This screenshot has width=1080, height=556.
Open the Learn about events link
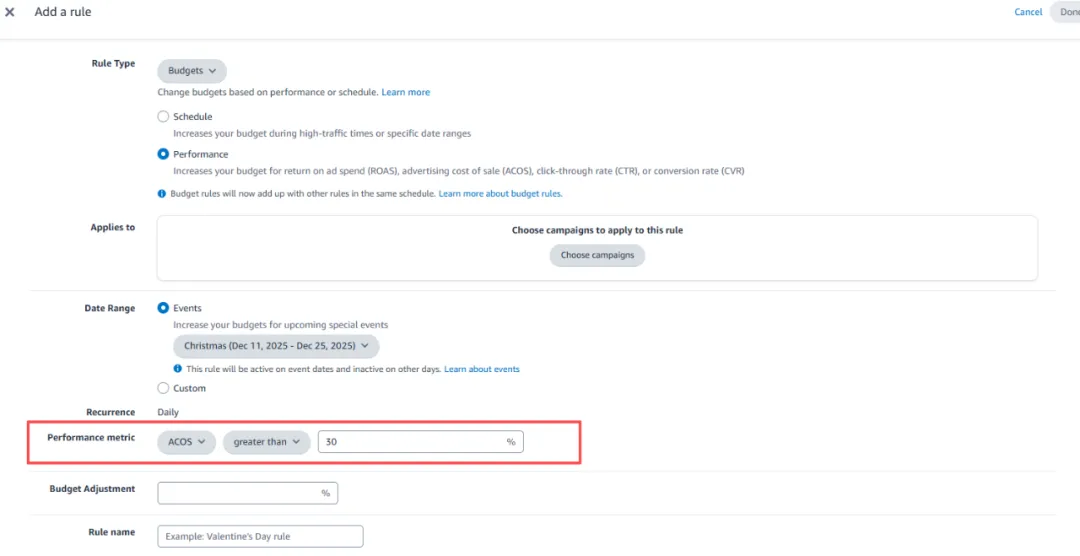pyautogui.click(x=482, y=369)
